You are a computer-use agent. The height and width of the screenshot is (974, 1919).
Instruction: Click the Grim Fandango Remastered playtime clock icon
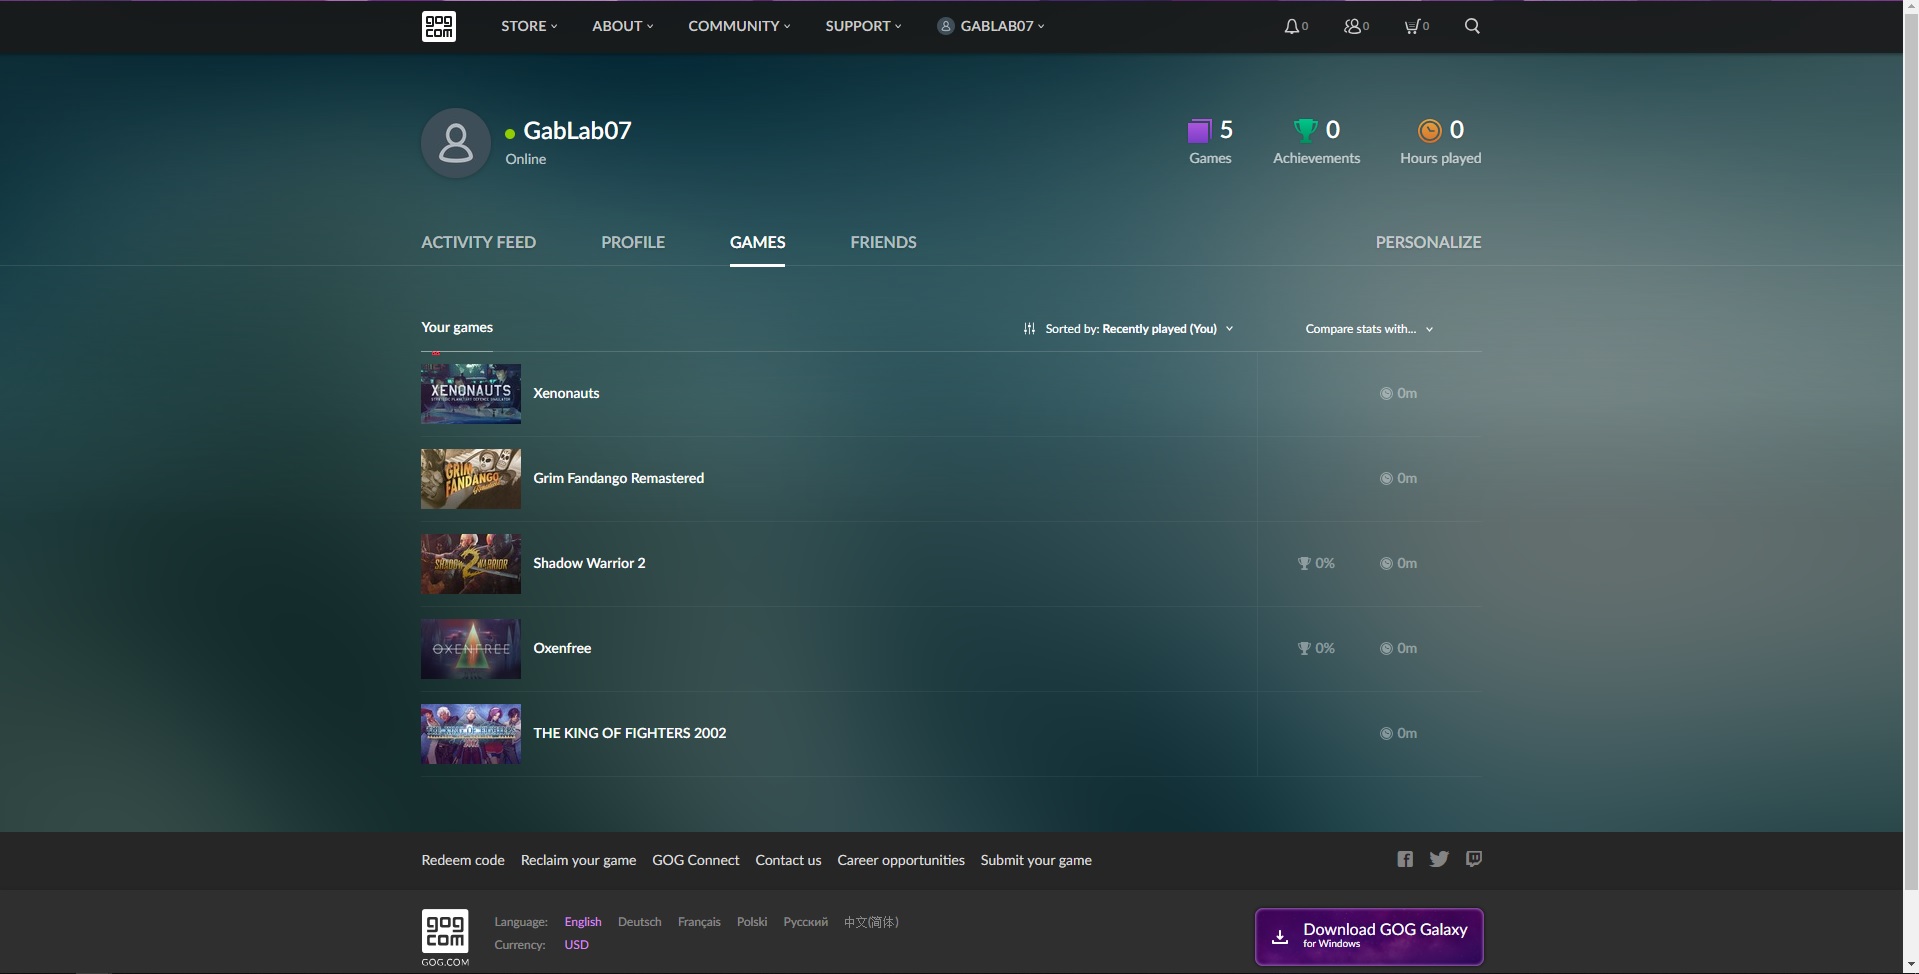[1386, 478]
